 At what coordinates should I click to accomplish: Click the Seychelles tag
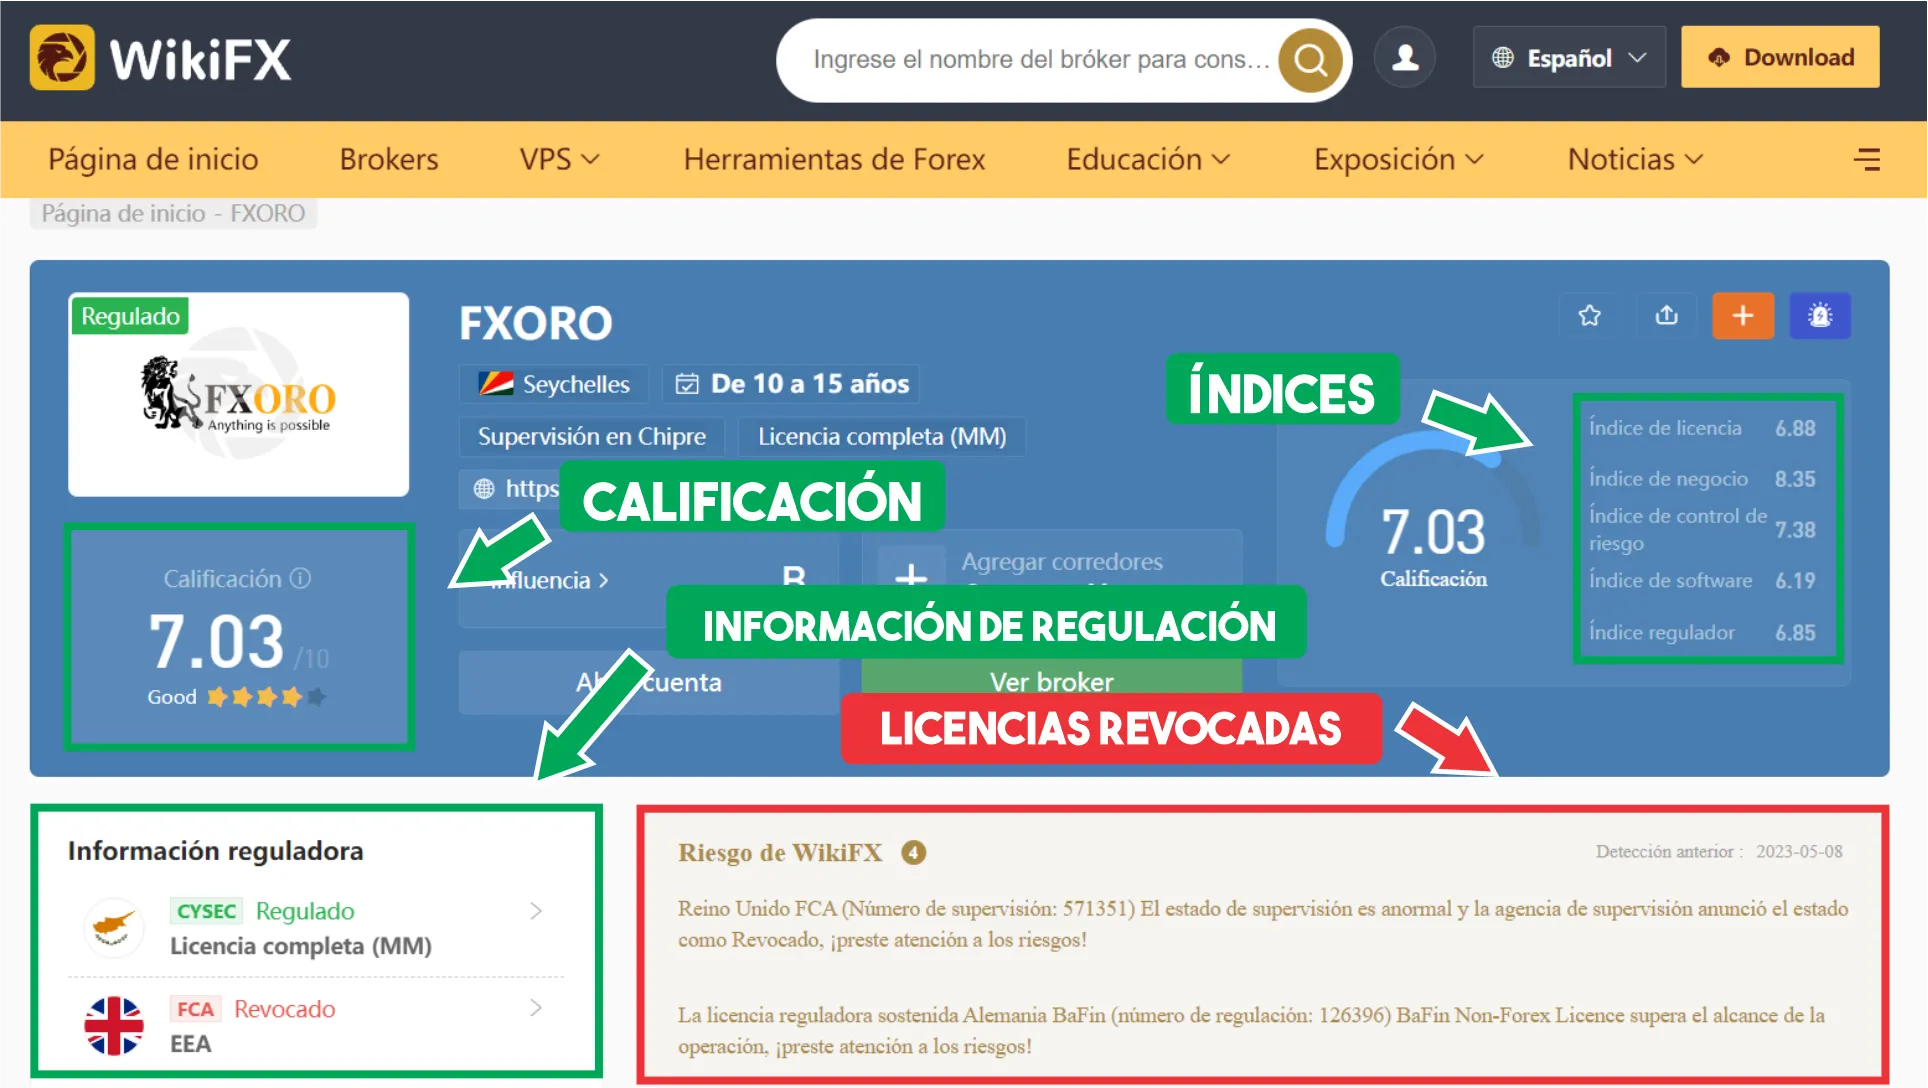pyautogui.click(x=553, y=384)
